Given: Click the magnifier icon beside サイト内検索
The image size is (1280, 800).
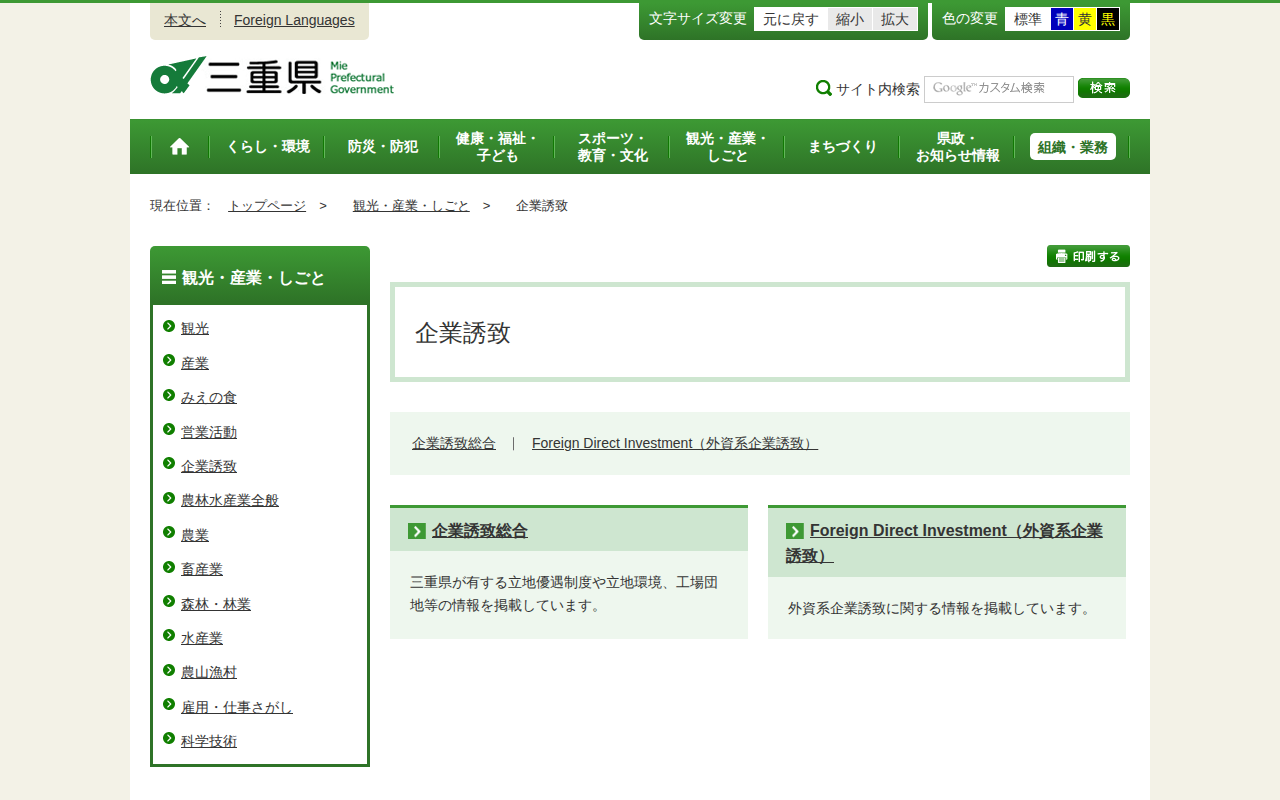Looking at the screenshot, I should [824, 88].
